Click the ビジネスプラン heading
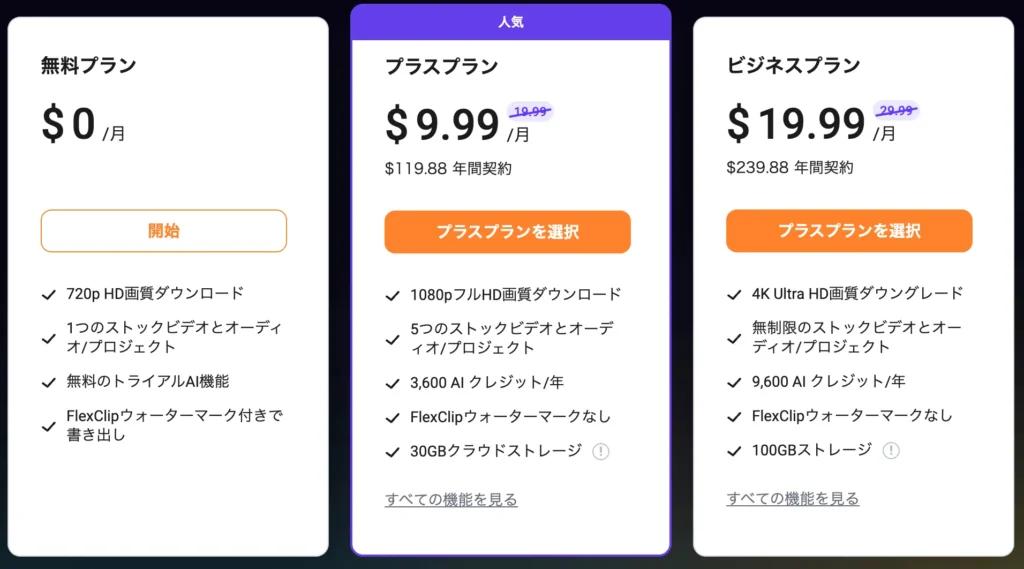The image size is (1024, 569). 793,66
